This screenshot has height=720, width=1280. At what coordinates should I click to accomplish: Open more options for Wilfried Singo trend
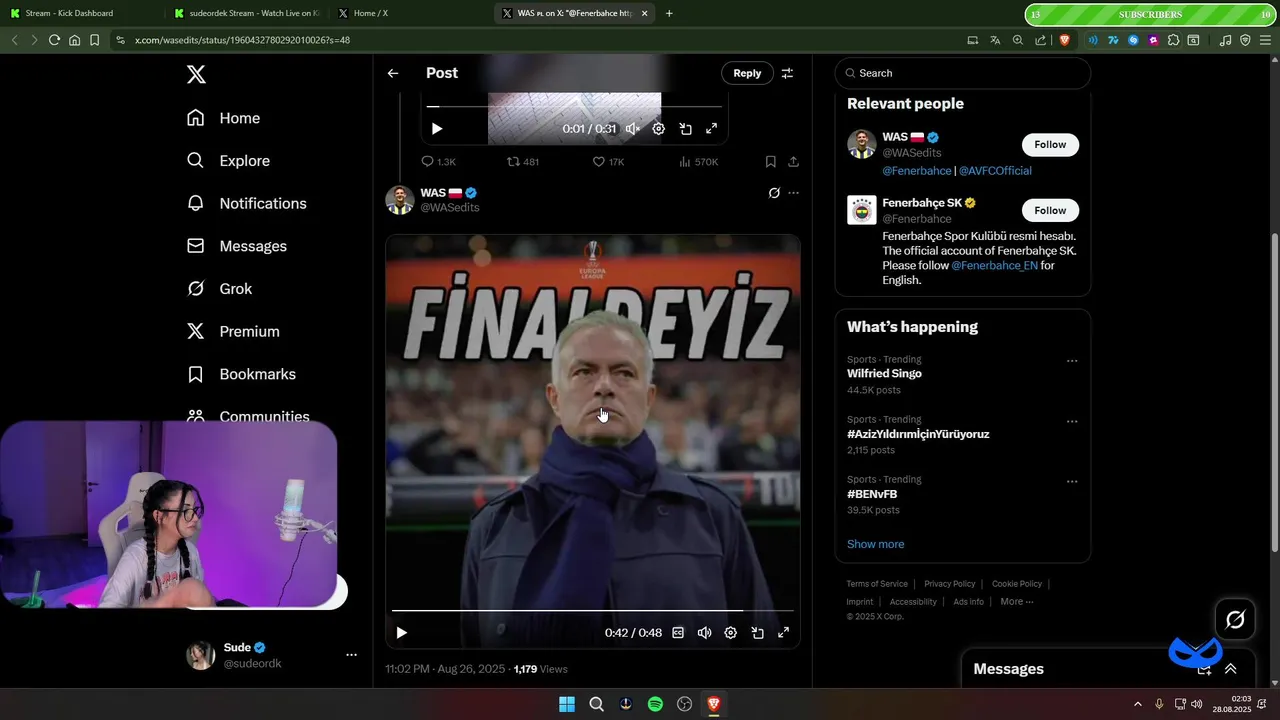click(1072, 361)
